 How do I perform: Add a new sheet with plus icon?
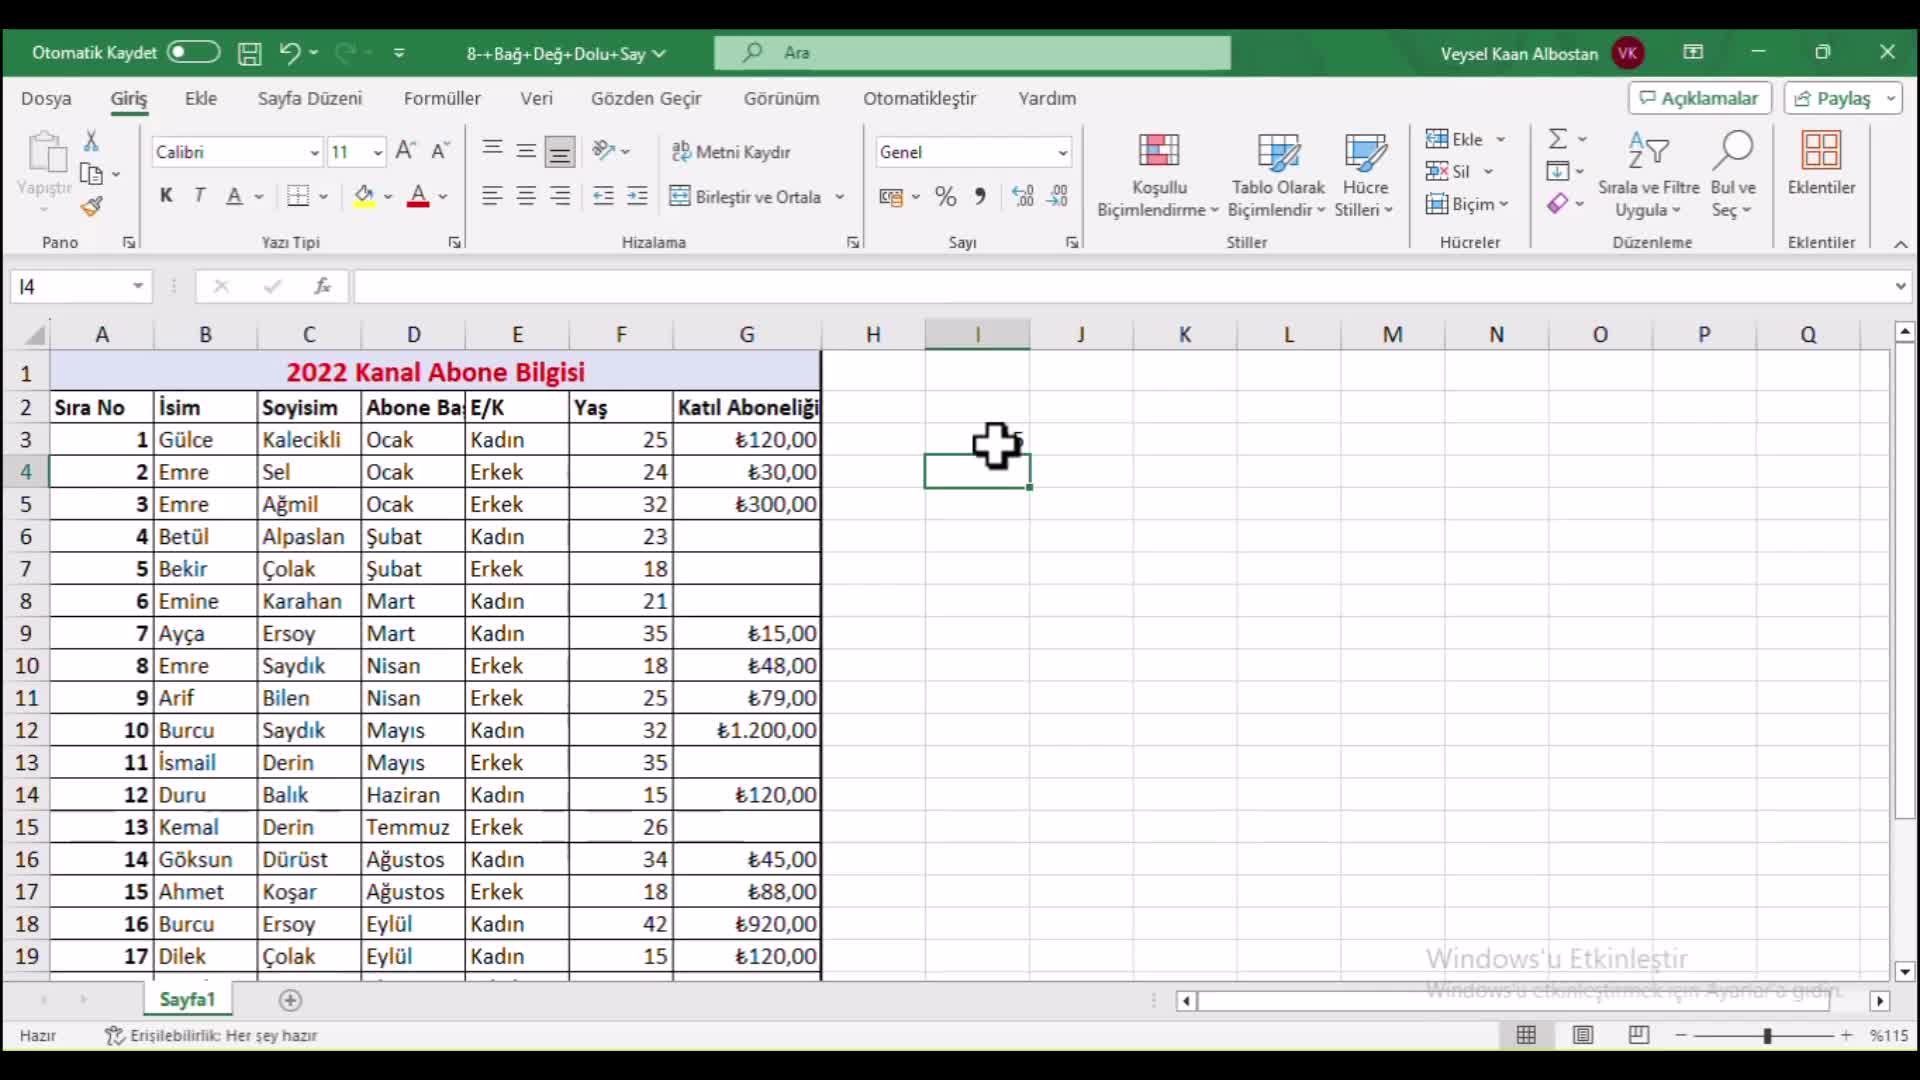pos(290,1000)
